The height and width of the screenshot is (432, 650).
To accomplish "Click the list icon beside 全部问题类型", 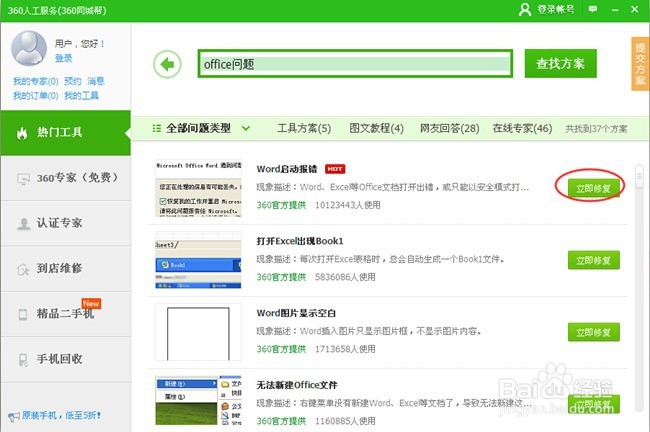I will [x=157, y=129].
